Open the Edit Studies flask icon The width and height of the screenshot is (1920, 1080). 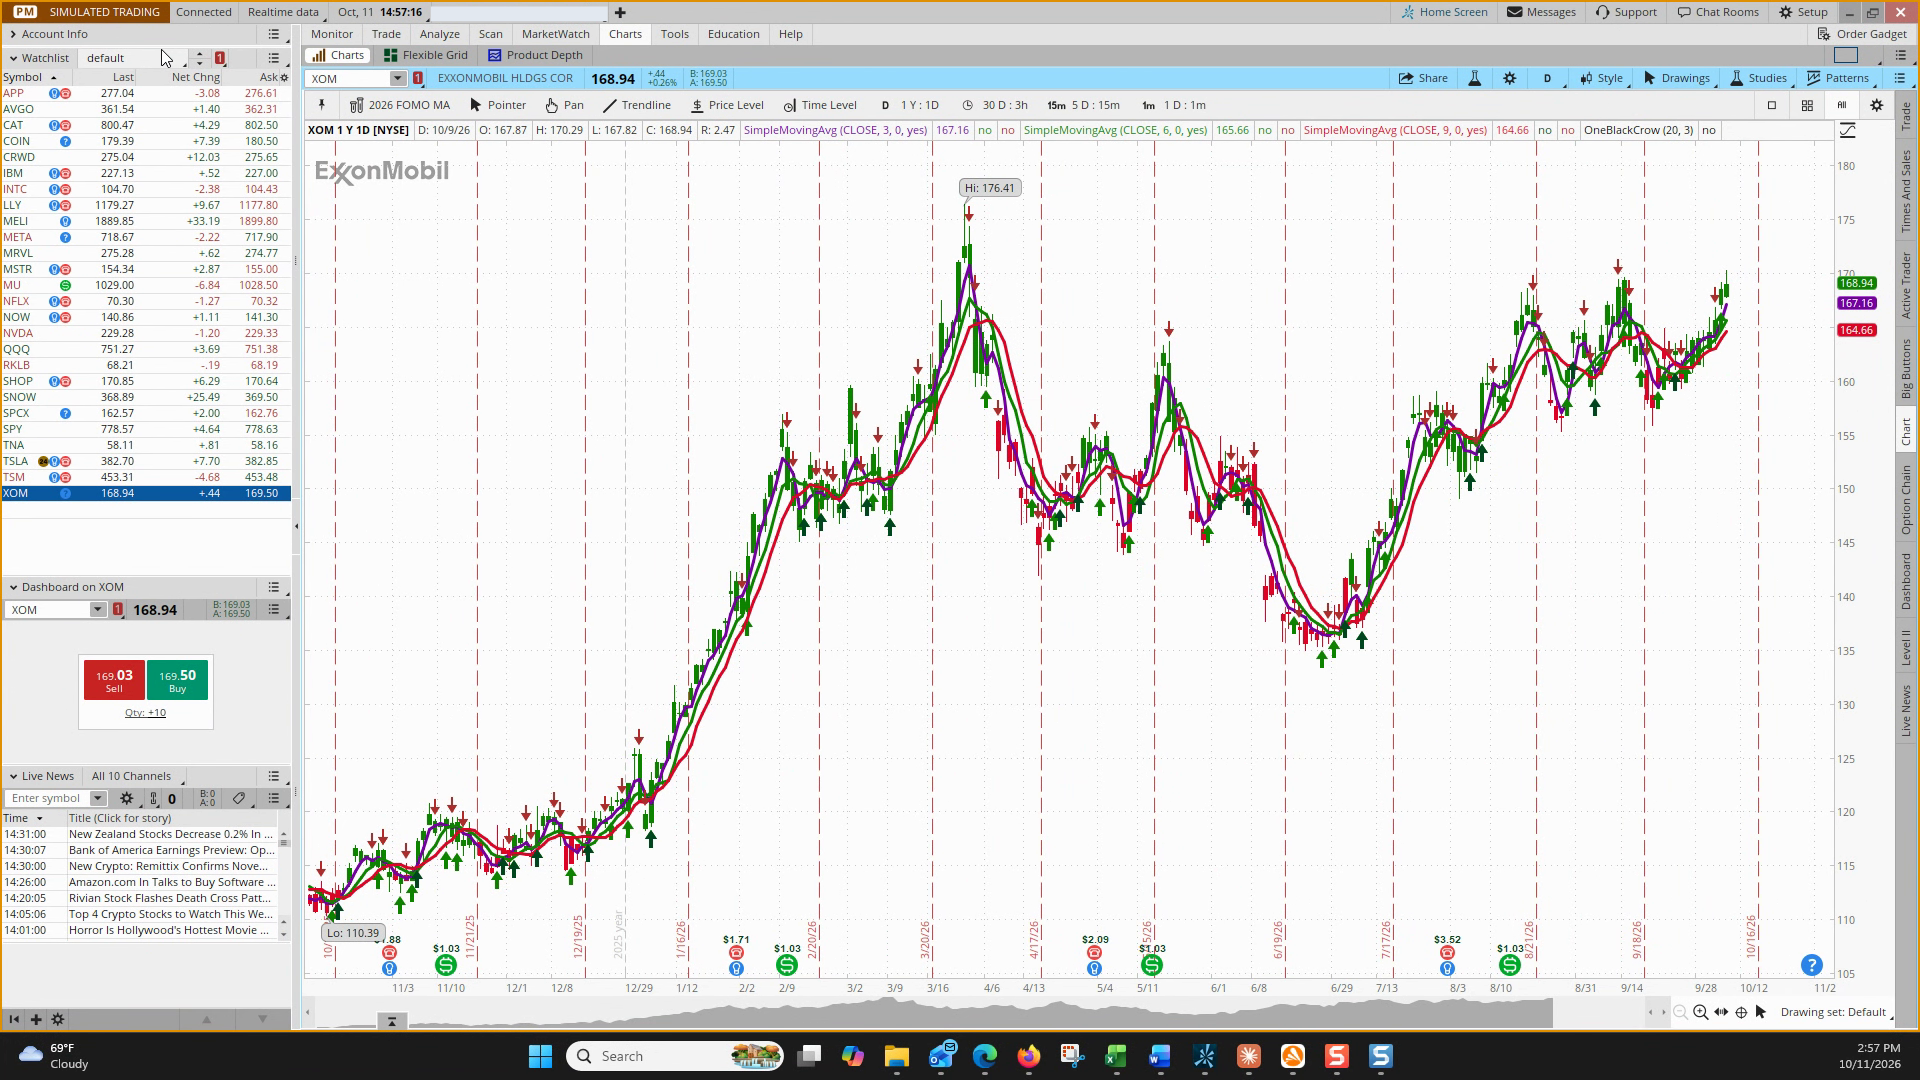1474,78
